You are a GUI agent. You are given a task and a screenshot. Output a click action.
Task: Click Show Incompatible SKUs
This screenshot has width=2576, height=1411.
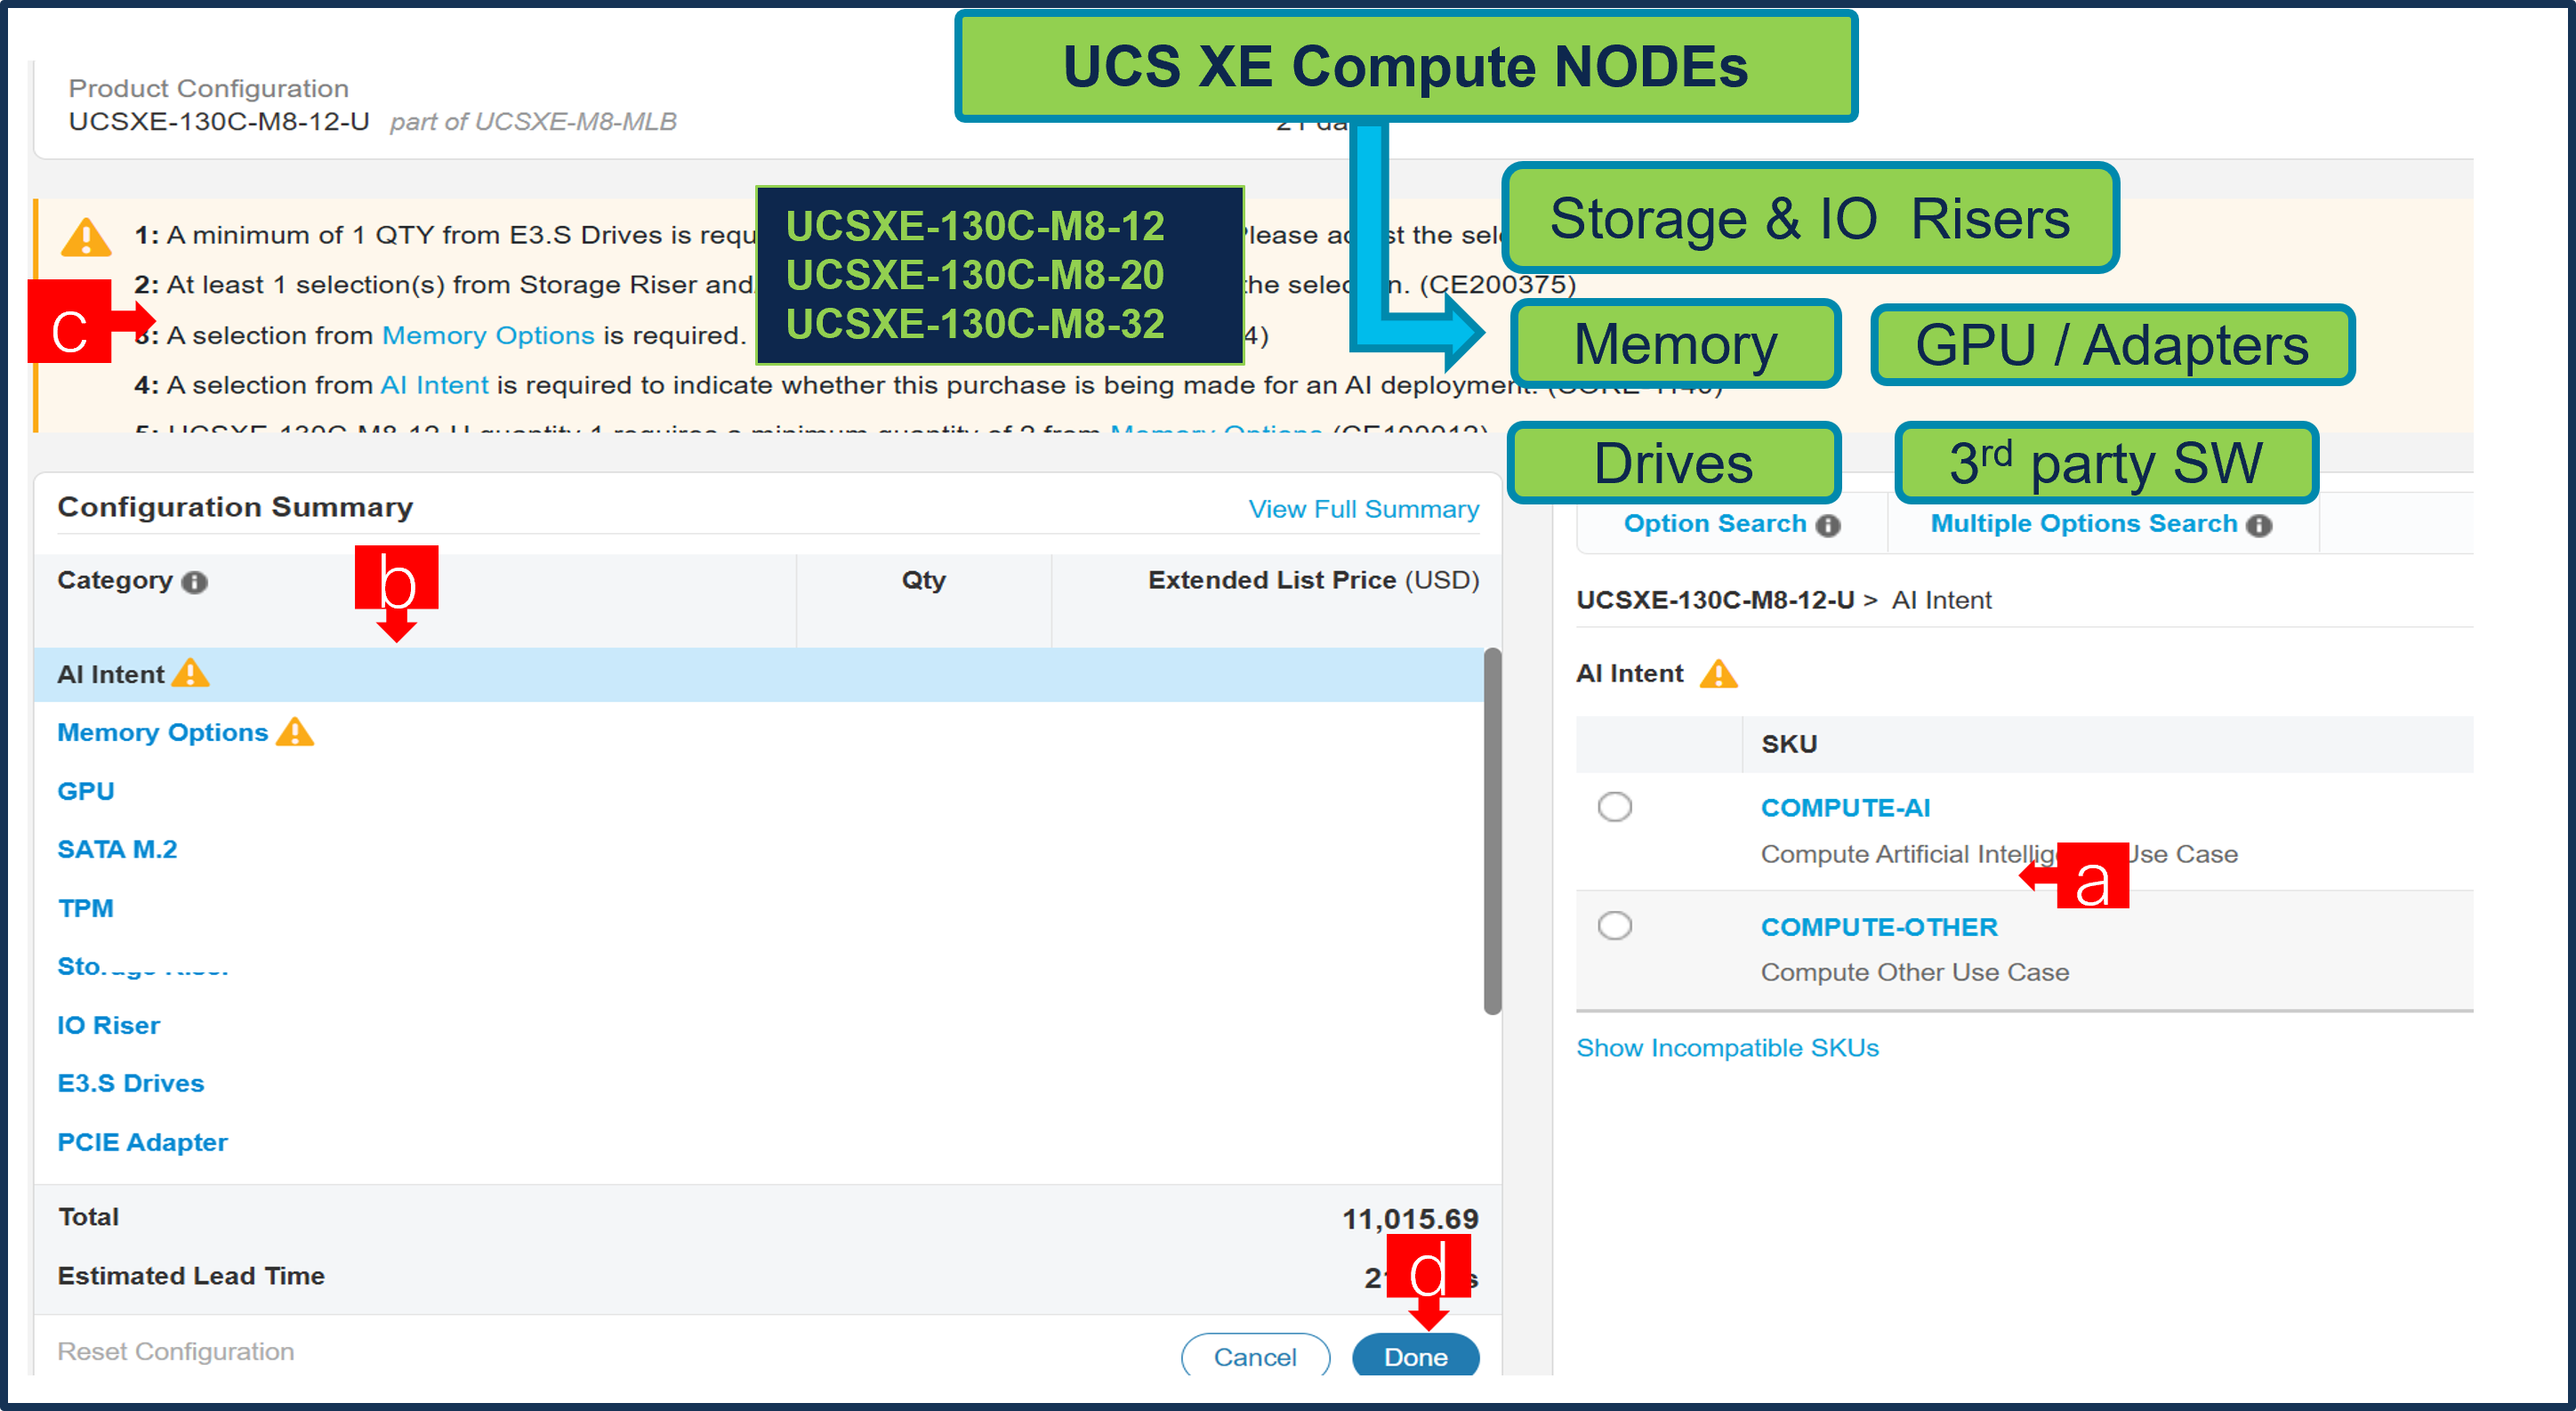coord(1727,1047)
